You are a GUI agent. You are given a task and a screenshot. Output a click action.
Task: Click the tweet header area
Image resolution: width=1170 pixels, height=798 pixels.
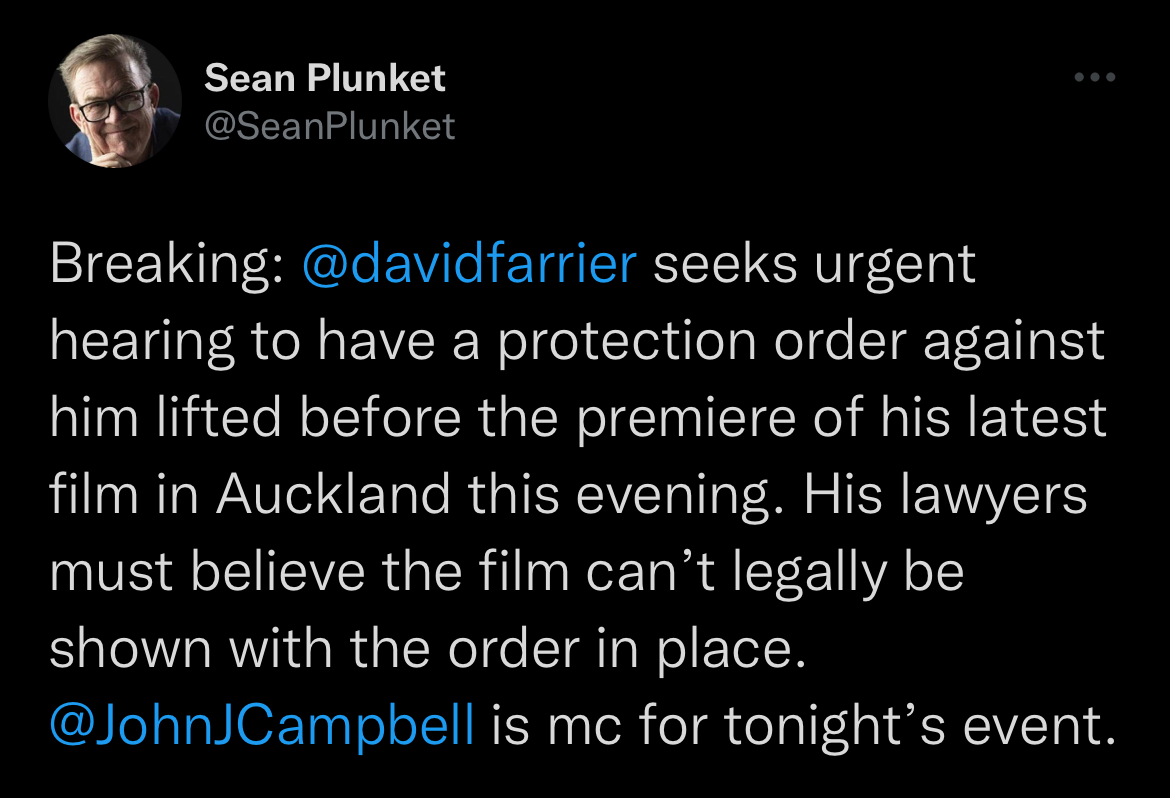point(400,100)
